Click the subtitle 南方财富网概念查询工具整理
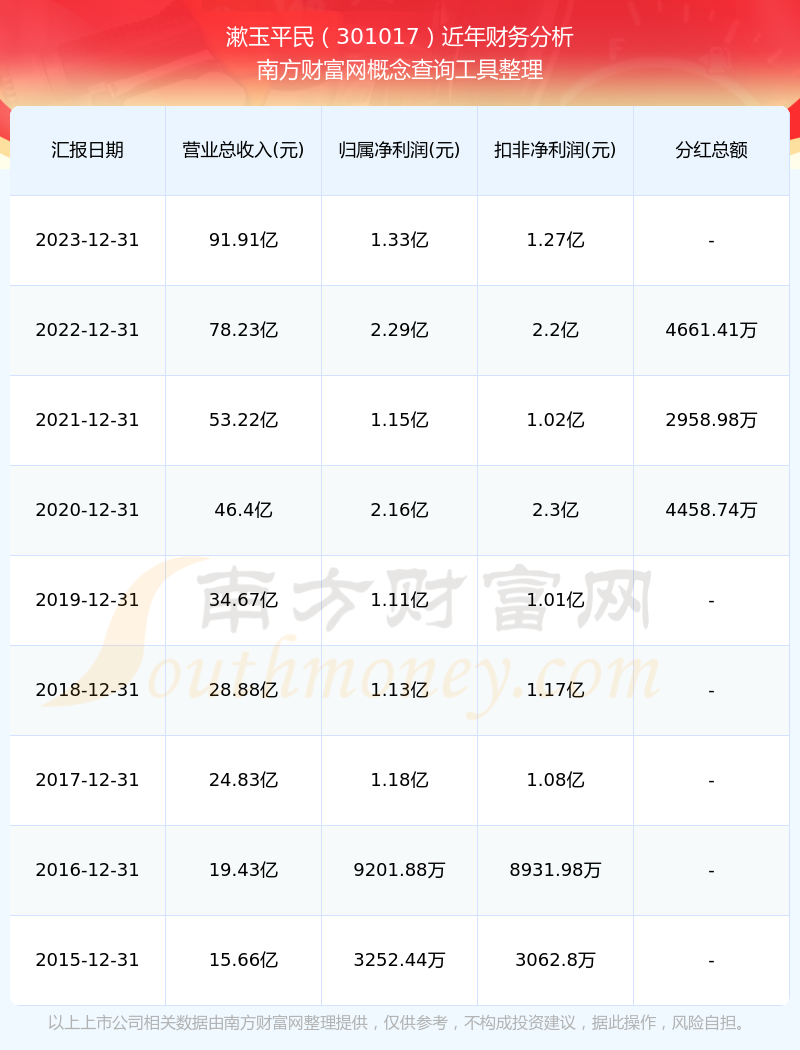 tap(400, 70)
